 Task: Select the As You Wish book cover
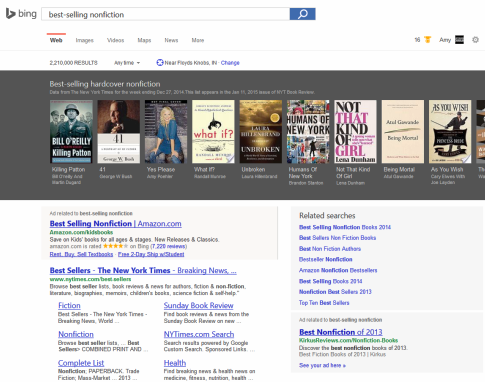(x=450, y=132)
